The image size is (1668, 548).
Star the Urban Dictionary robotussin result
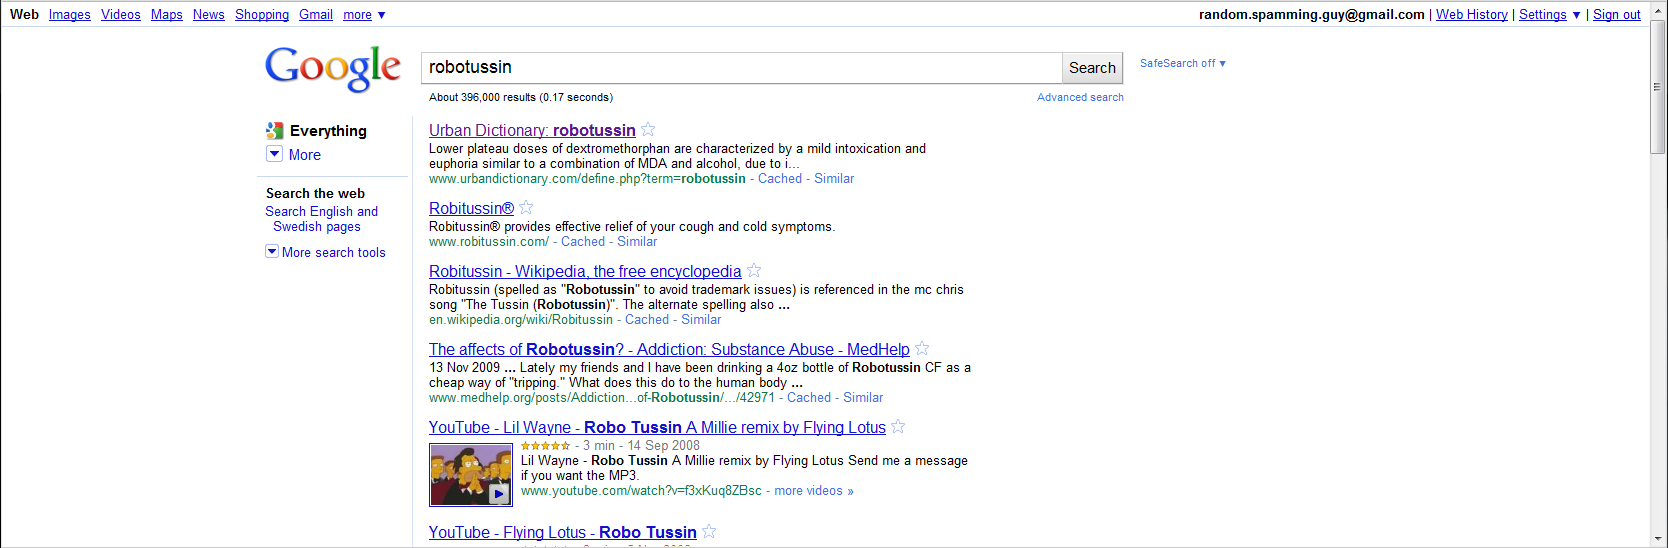pos(648,130)
